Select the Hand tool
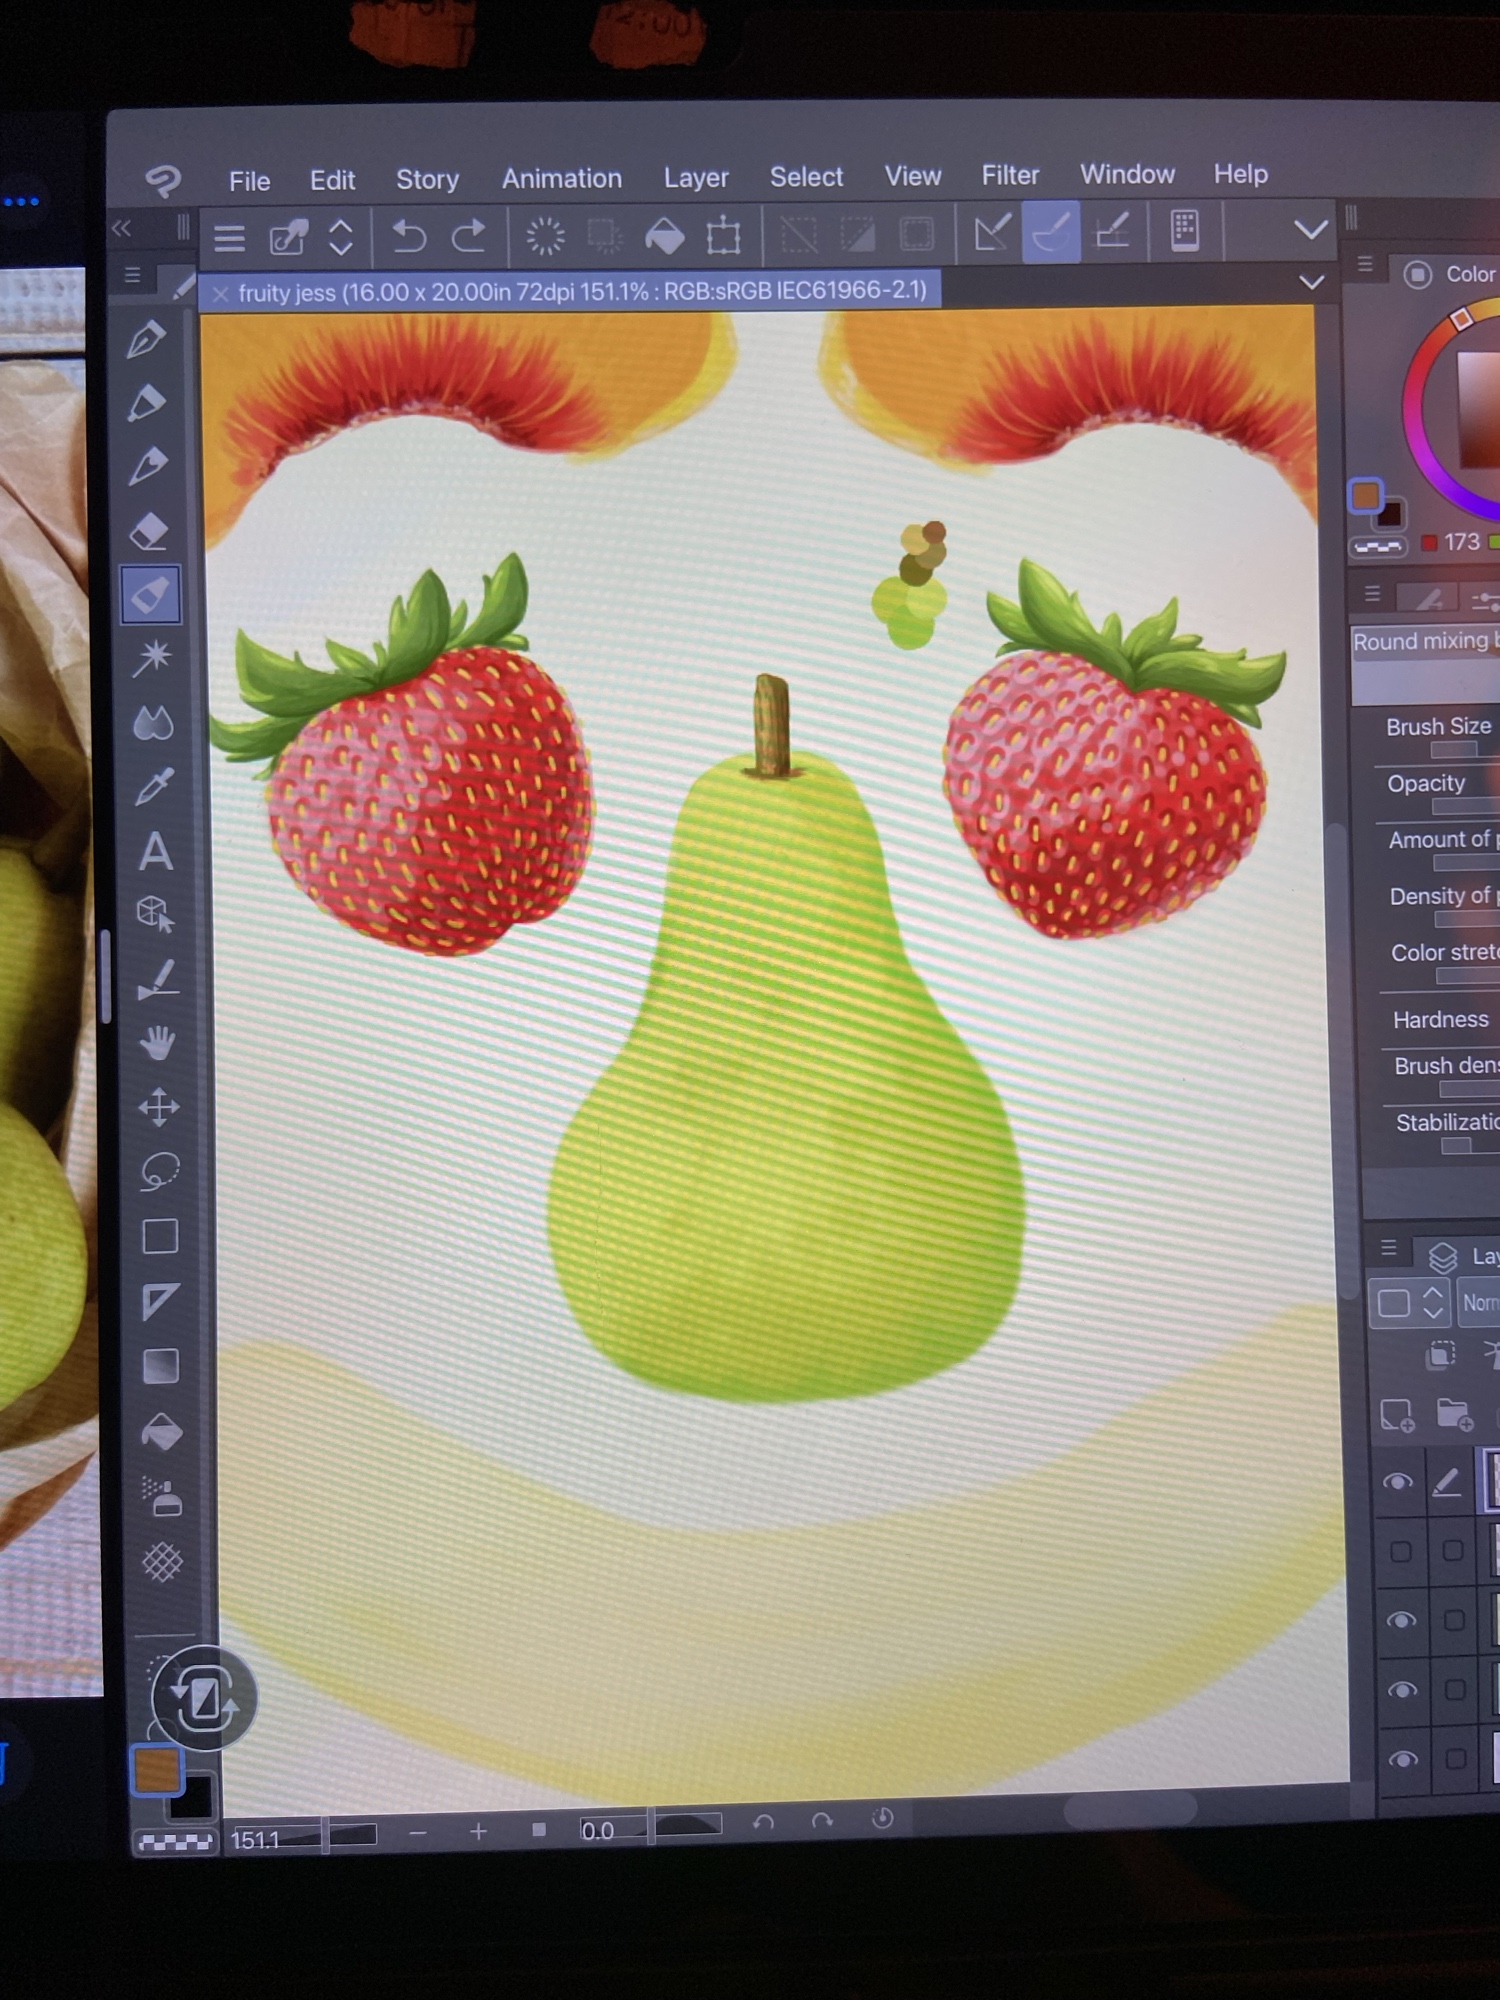Viewport: 1500px width, 2000px height. pos(157,1043)
